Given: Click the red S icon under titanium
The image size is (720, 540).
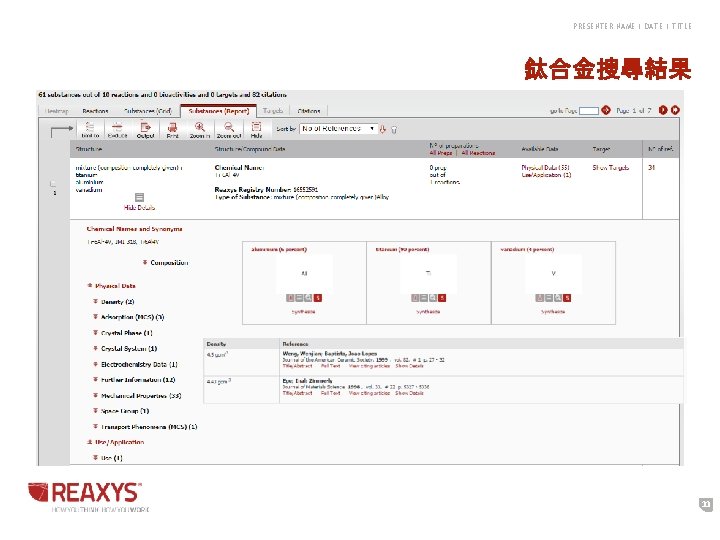Looking at the screenshot, I should 442,298.
